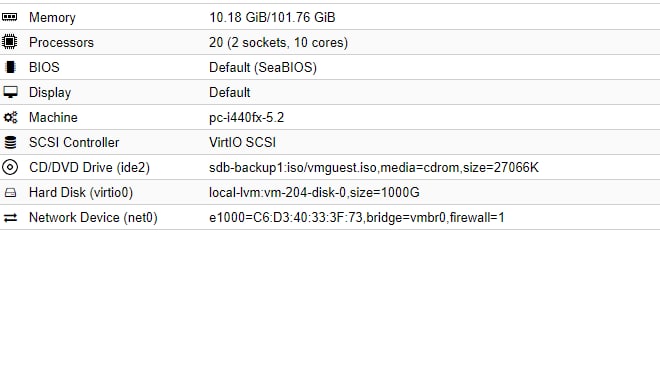Select the Hard Disk (virtio0) label
The width and height of the screenshot is (660, 389).
coord(81,192)
